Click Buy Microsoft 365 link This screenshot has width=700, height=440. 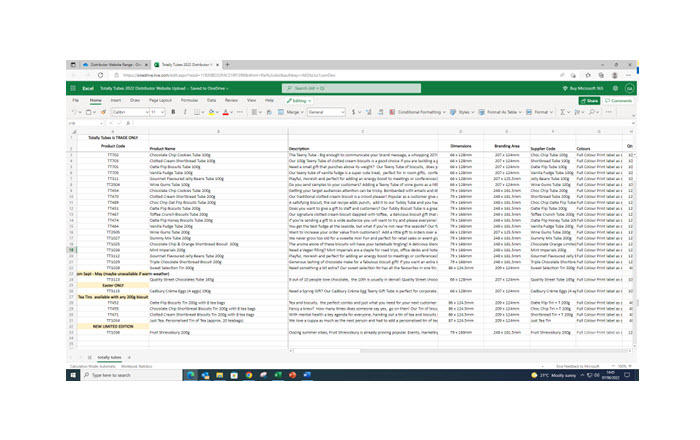tap(583, 88)
